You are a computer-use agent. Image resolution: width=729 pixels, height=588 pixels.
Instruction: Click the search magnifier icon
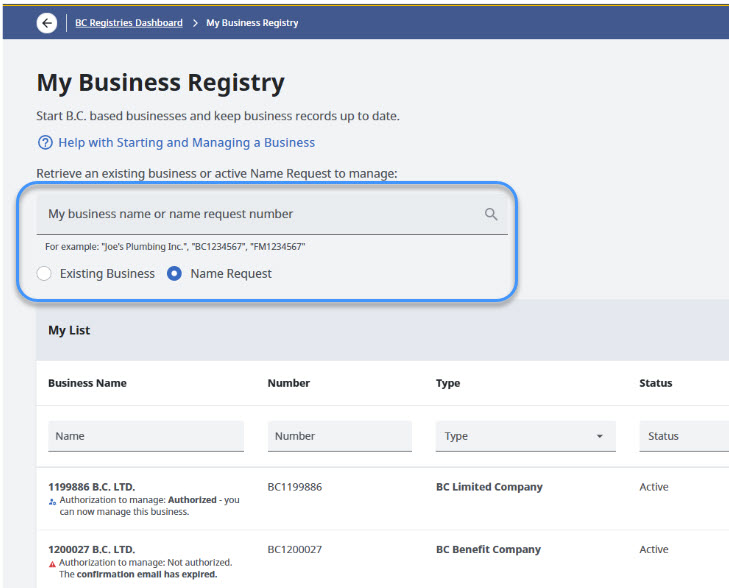point(491,214)
